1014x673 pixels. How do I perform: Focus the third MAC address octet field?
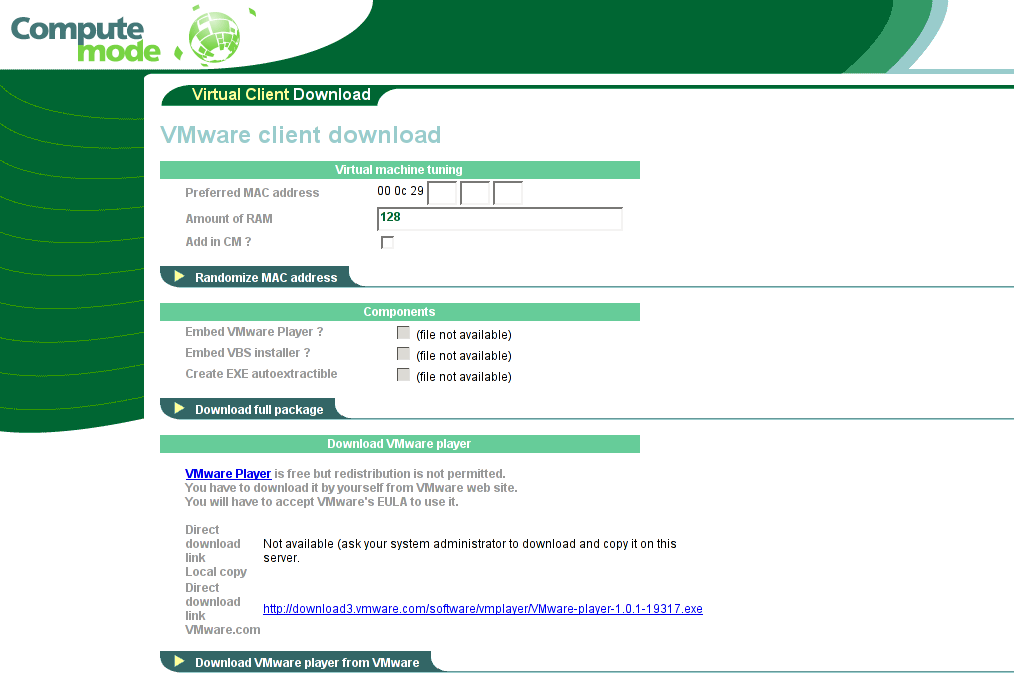(508, 193)
